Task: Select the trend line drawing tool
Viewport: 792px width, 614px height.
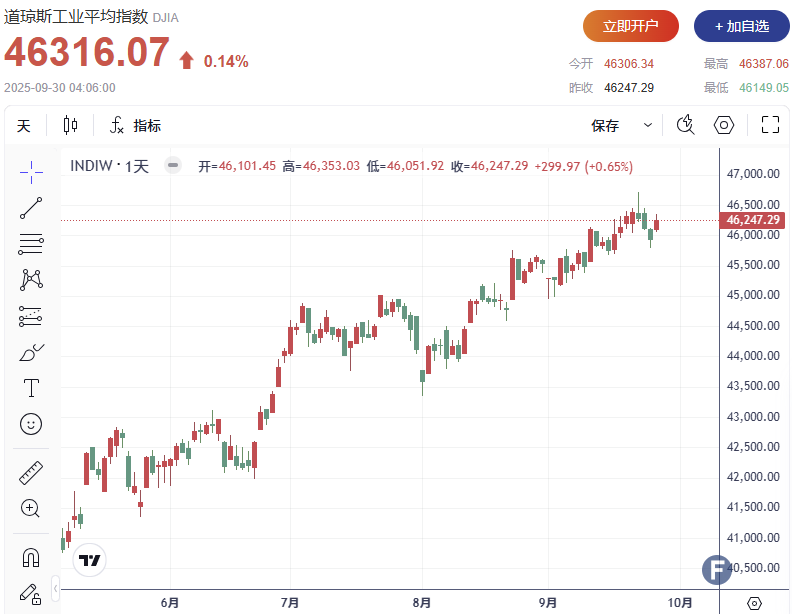Action: 31,208
